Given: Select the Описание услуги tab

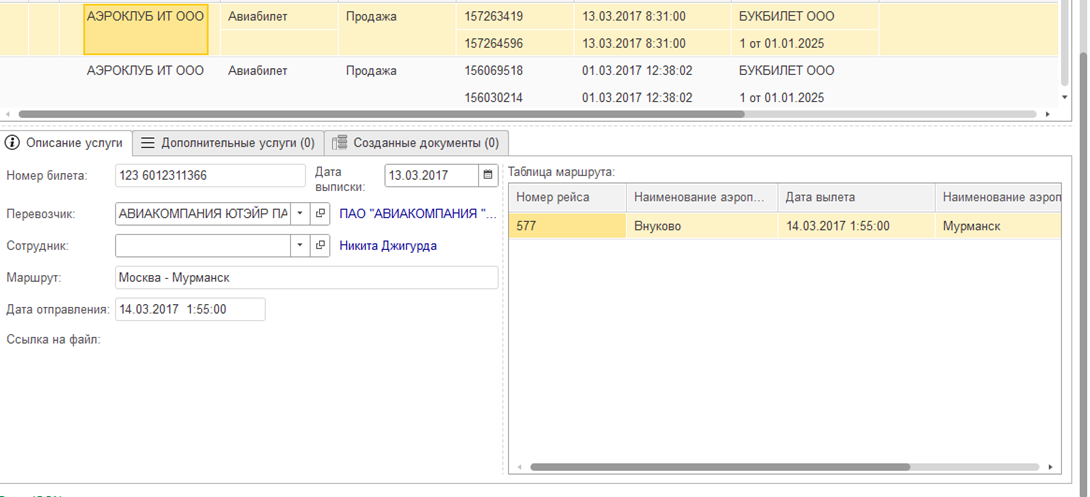Looking at the screenshot, I should [x=65, y=143].
